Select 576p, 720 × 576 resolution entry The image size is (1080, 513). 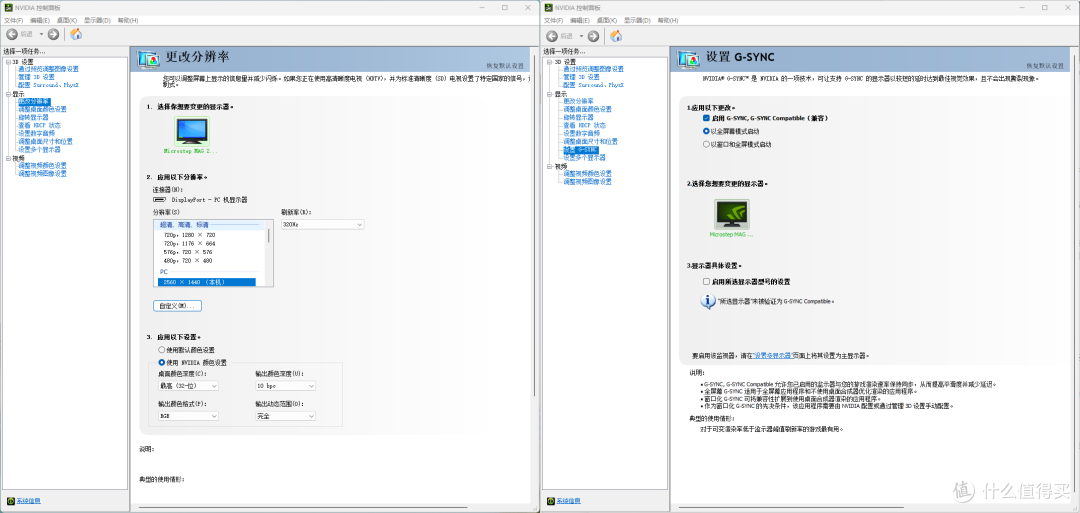pyautogui.click(x=188, y=251)
